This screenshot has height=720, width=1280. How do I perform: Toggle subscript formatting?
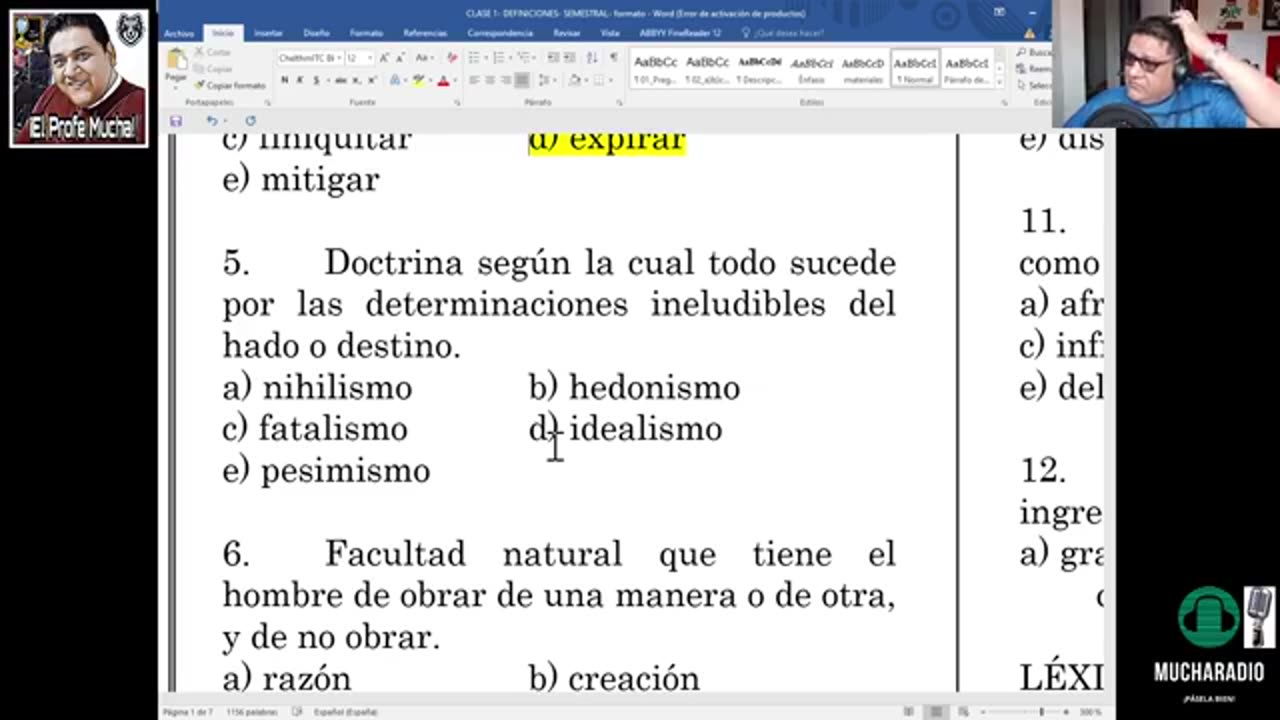point(356,80)
